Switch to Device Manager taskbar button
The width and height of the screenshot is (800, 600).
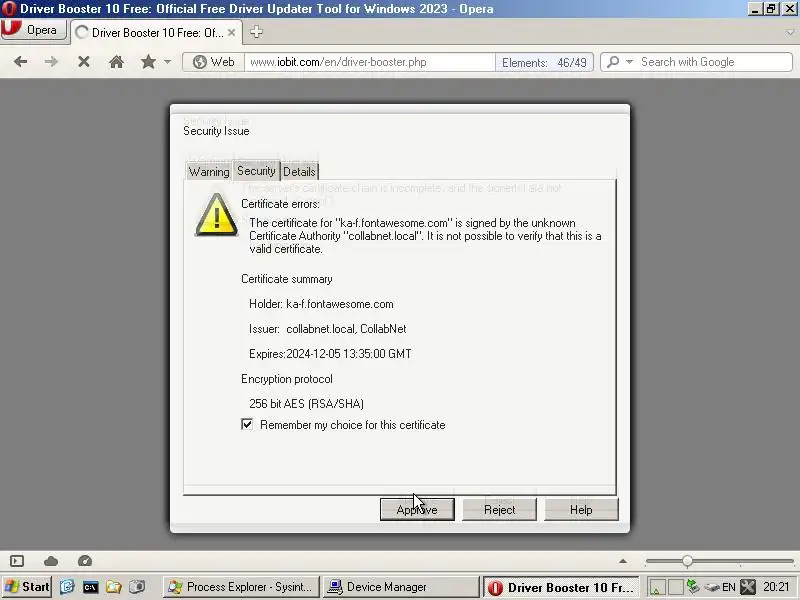point(401,587)
